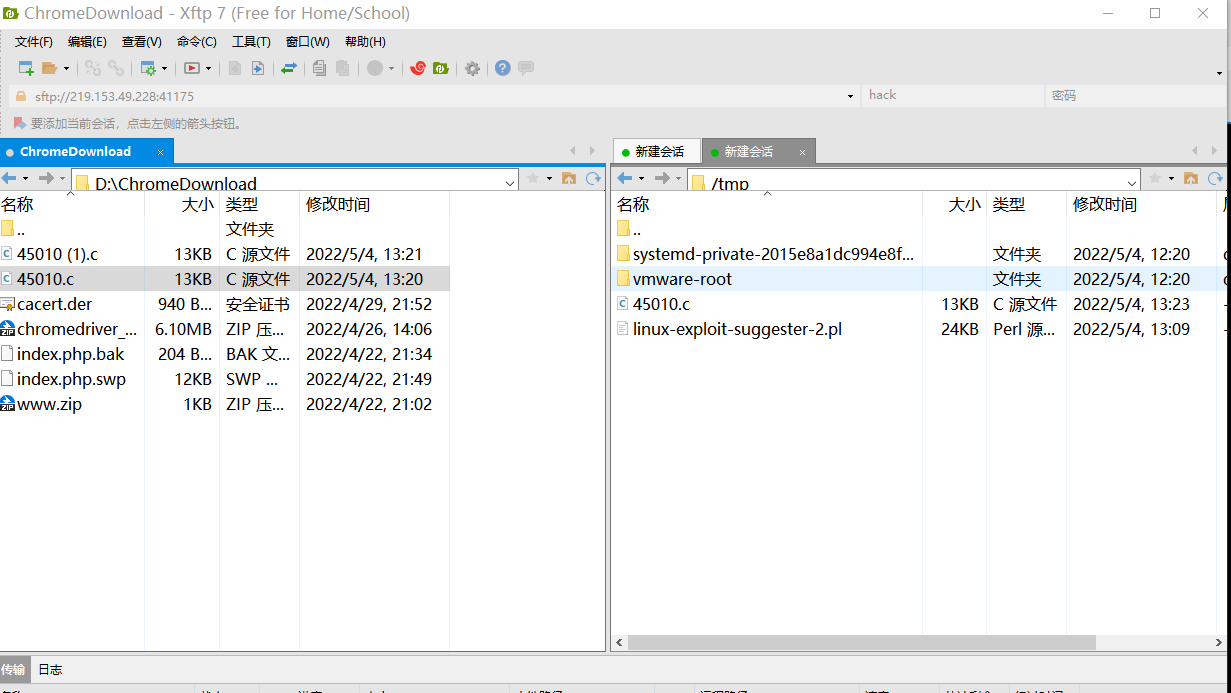The width and height of the screenshot is (1231, 693).
Task: Click the Open Session folder icon
Action: tap(49, 68)
